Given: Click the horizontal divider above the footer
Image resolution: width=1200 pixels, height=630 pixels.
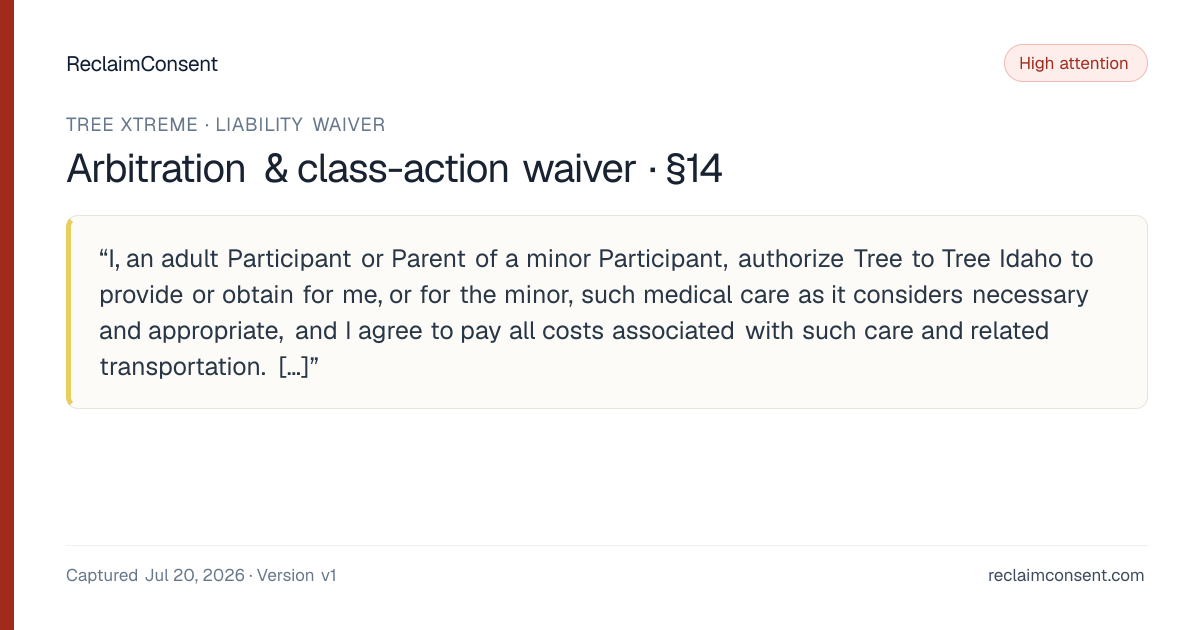Looking at the screenshot, I should (x=606, y=545).
